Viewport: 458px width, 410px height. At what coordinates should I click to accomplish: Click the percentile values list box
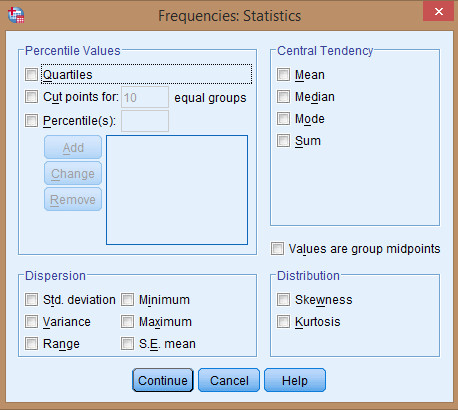point(177,190)
